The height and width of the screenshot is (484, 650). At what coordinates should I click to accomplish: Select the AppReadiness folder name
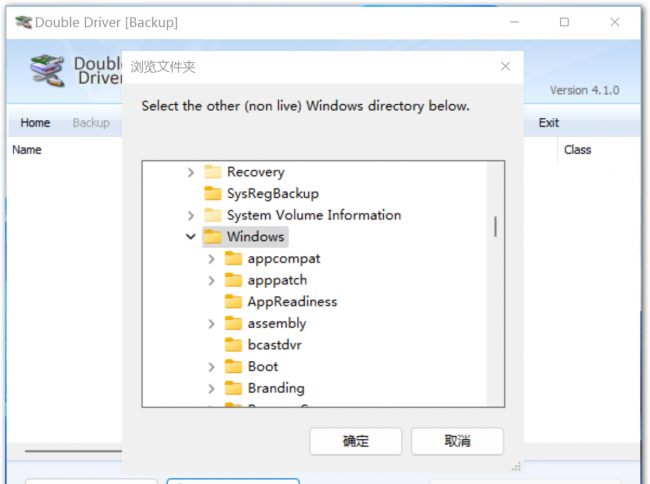click(x=292, y=302)
